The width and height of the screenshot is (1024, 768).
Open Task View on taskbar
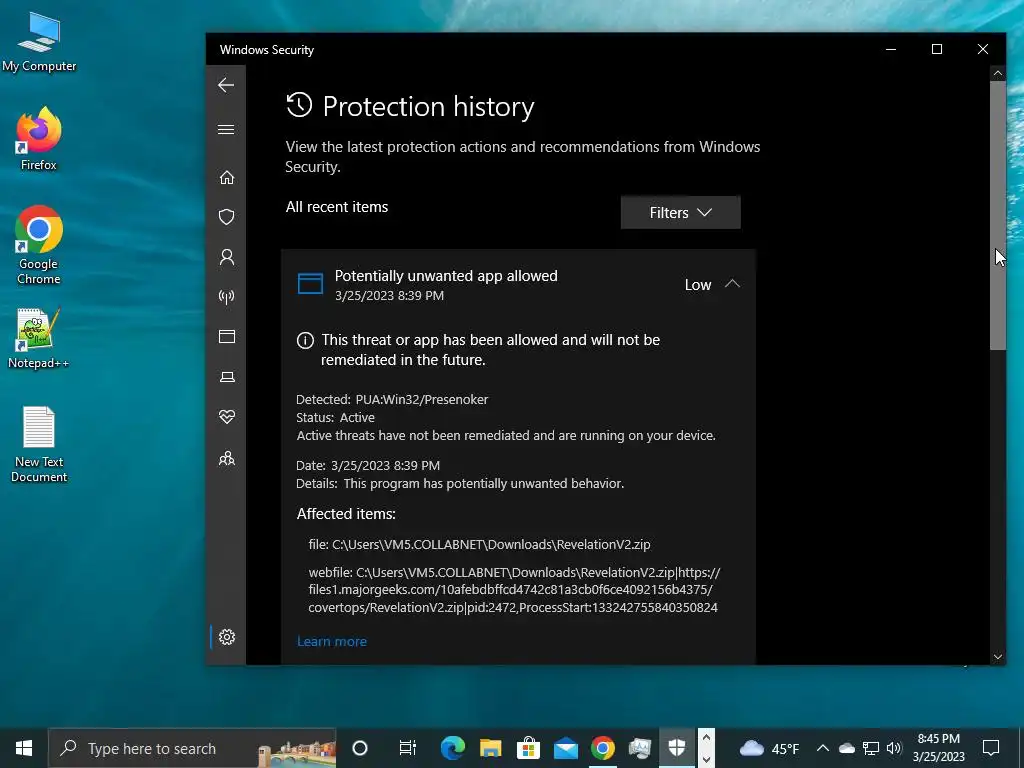click(408, 748)
